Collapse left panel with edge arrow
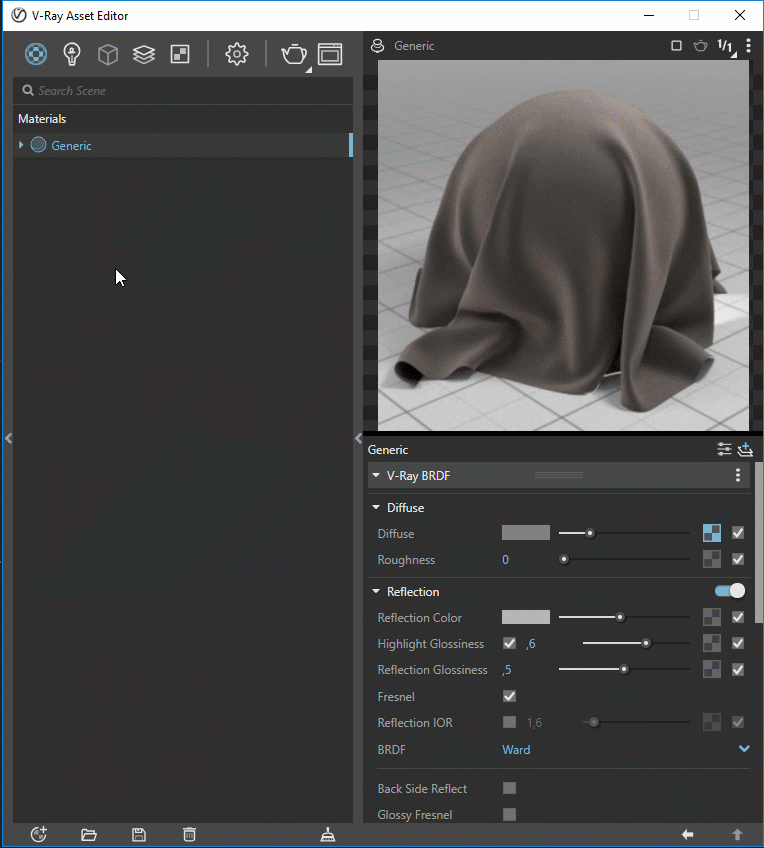The width and height of the screenshot is (764, 848). coord(9,438)
